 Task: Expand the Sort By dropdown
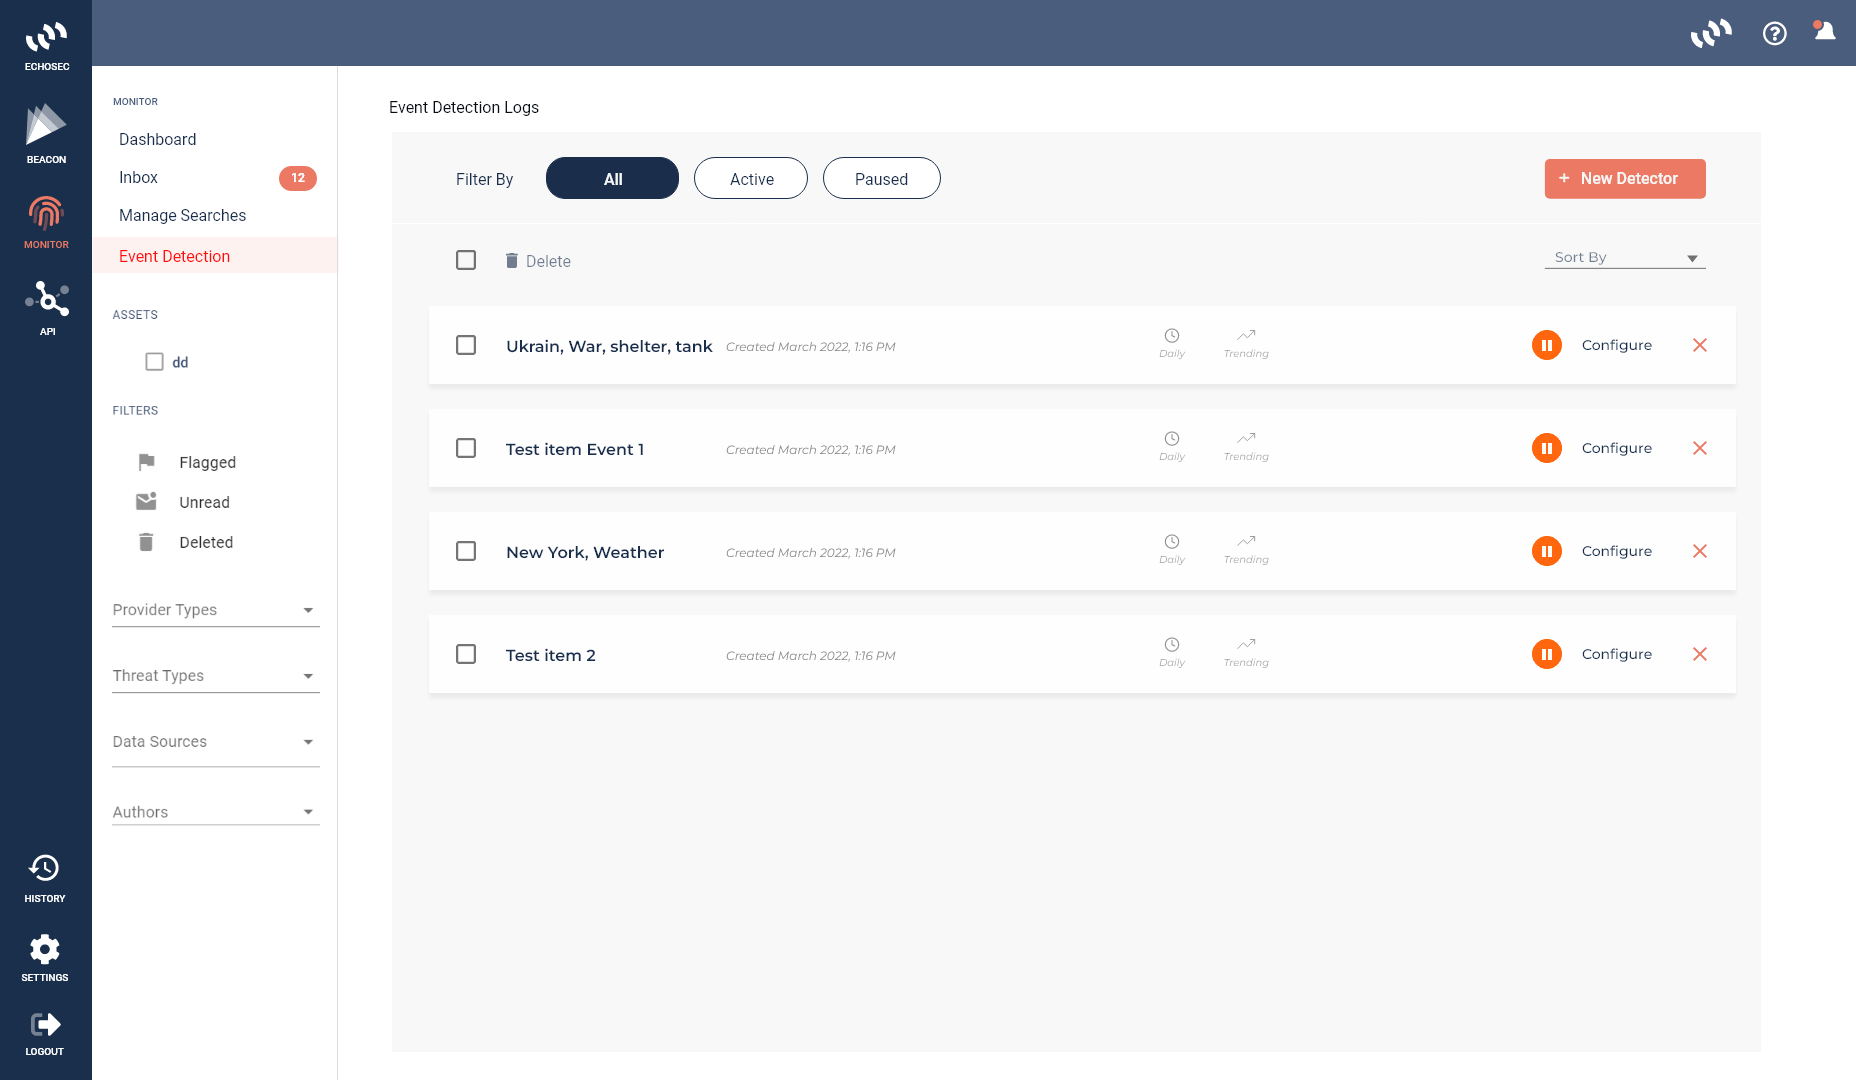[1624, 258]
